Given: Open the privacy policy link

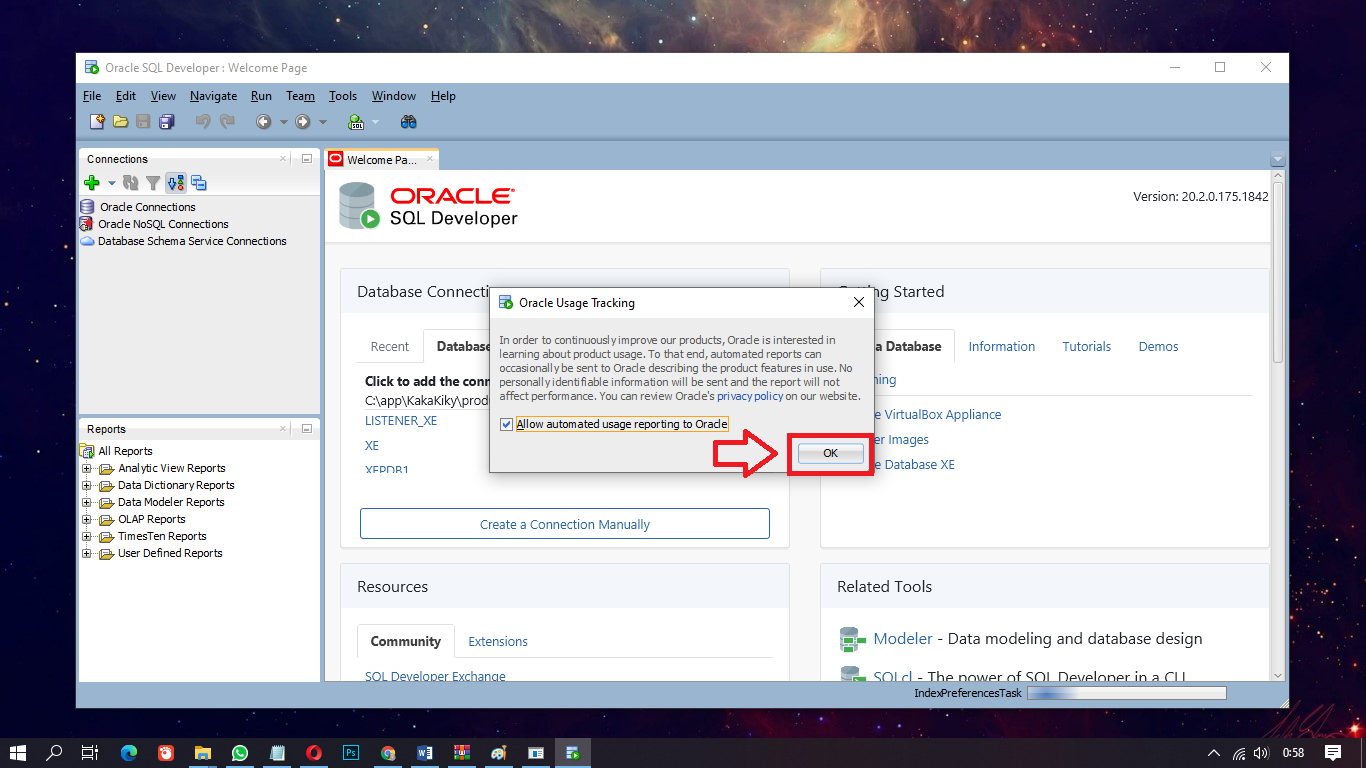Looking at the screenshot, I should click(750, 396).
